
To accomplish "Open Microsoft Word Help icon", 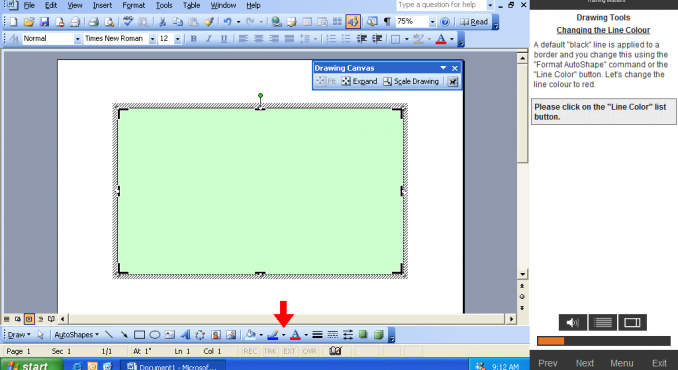I will (x=445, y=22).
